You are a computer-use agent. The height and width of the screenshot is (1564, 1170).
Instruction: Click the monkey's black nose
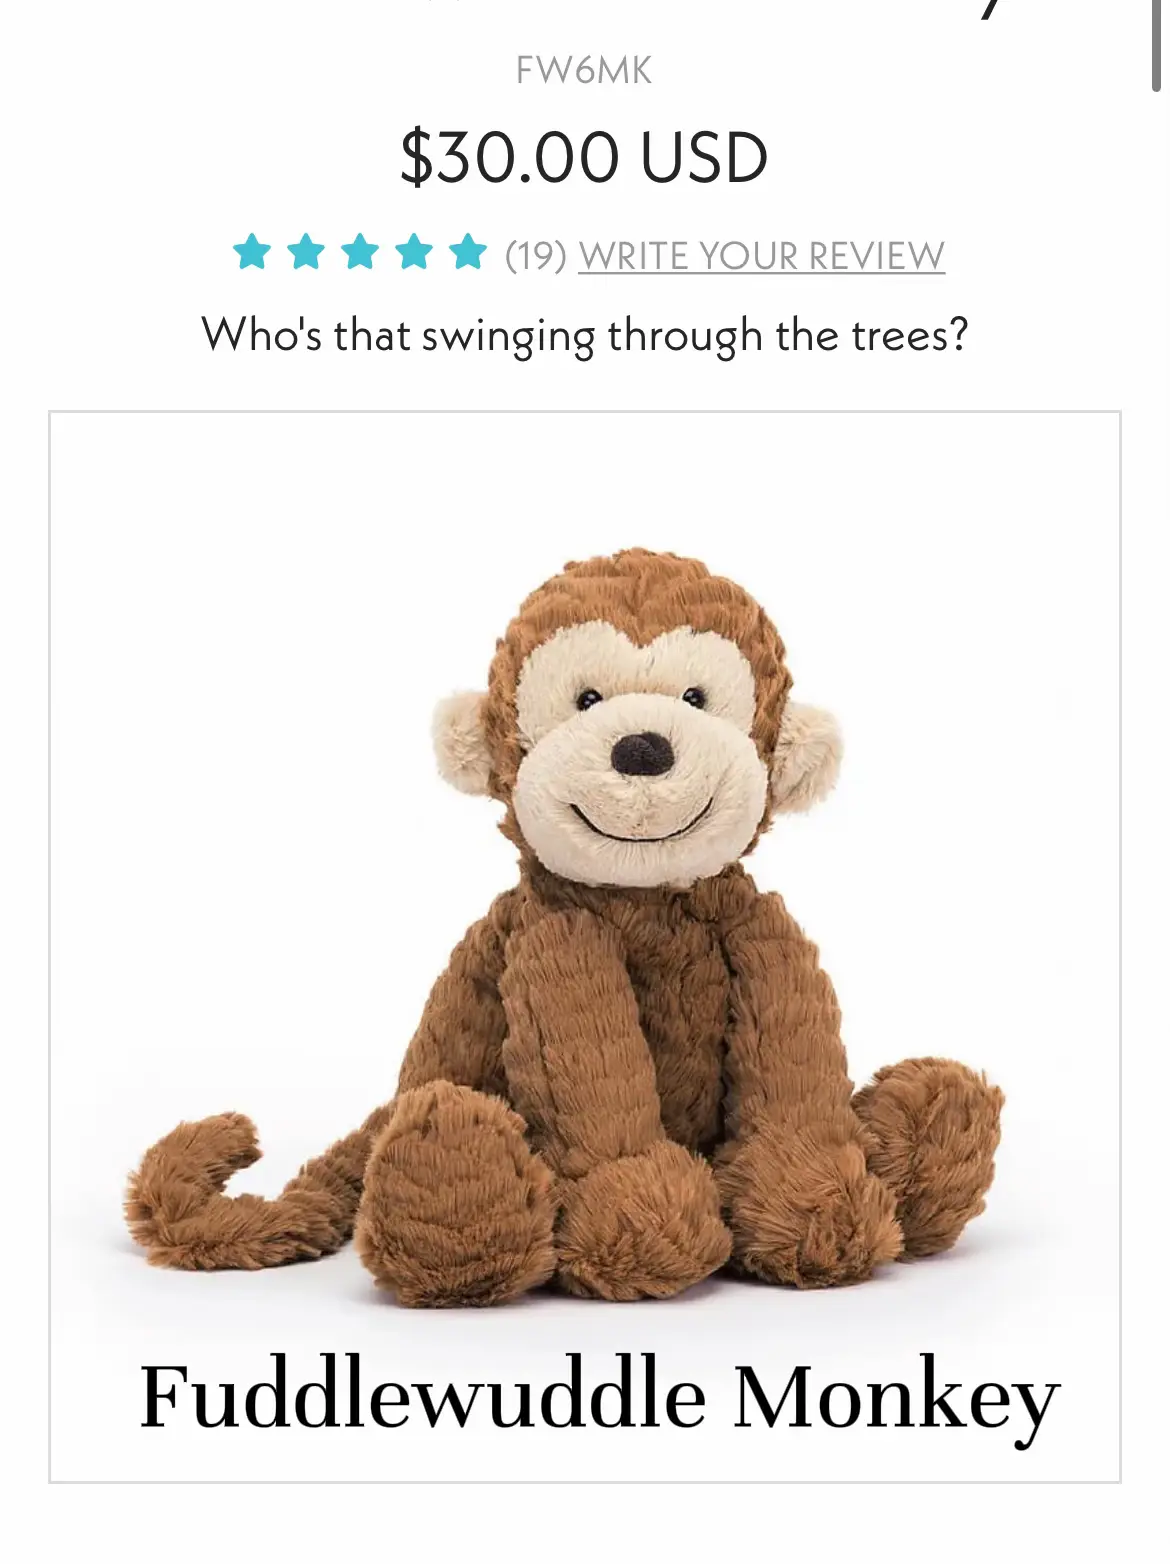coord(643,754)
